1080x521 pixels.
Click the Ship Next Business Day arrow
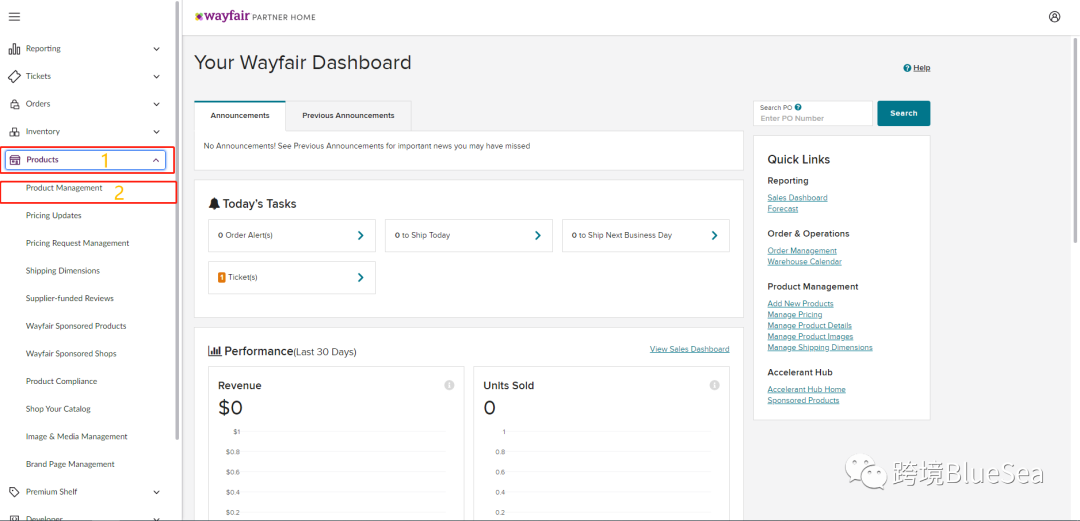coord(714,236)
